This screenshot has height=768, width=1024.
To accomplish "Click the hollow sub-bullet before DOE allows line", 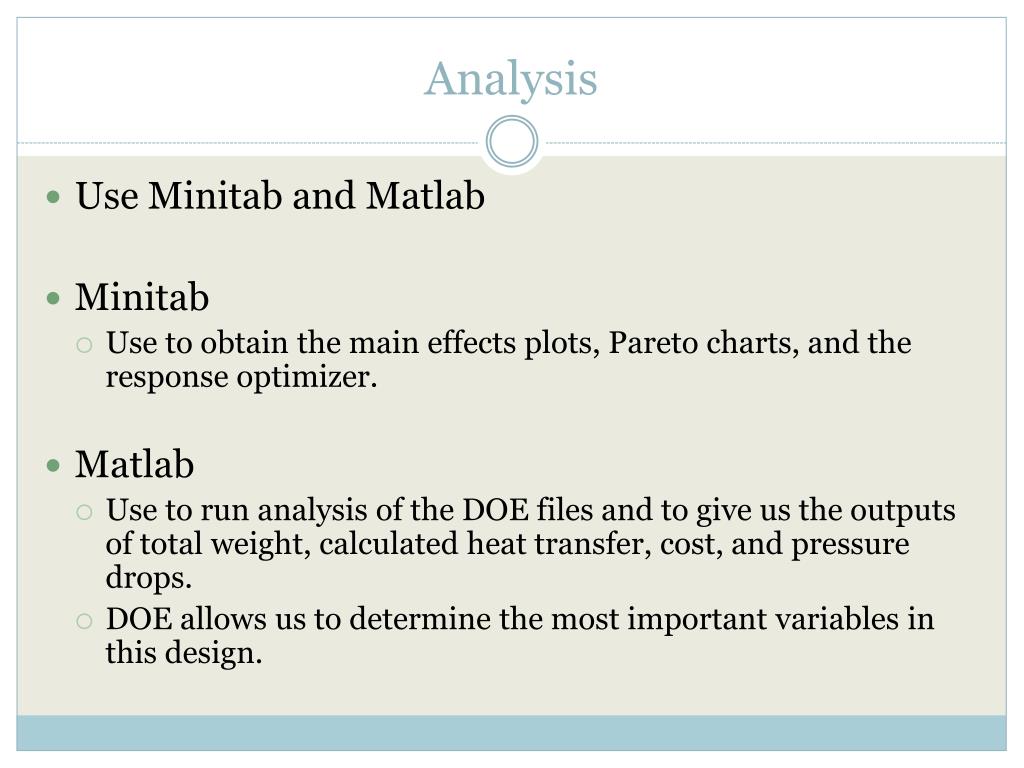I will [84, 620].
